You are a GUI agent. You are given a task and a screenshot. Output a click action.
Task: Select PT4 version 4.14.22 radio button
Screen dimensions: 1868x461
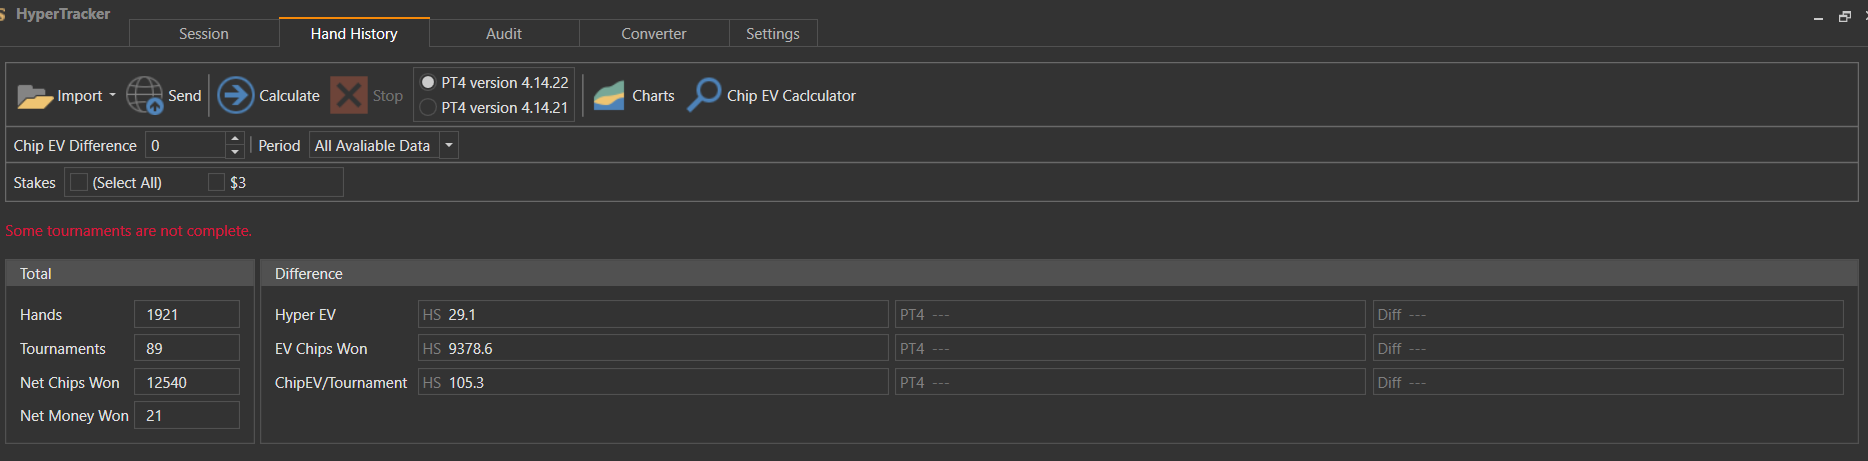point(428,83)
